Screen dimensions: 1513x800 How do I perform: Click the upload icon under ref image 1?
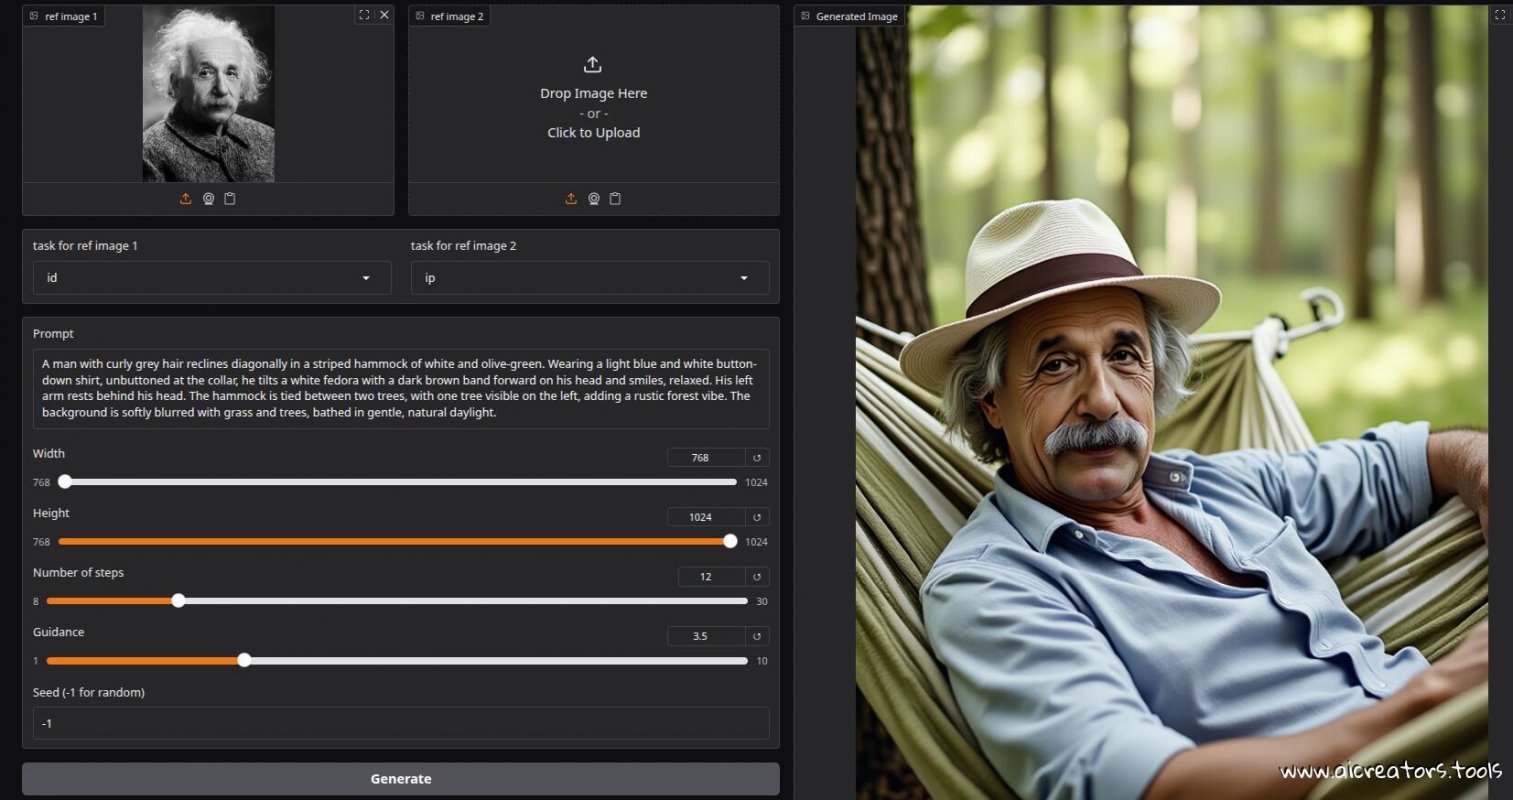185,198
